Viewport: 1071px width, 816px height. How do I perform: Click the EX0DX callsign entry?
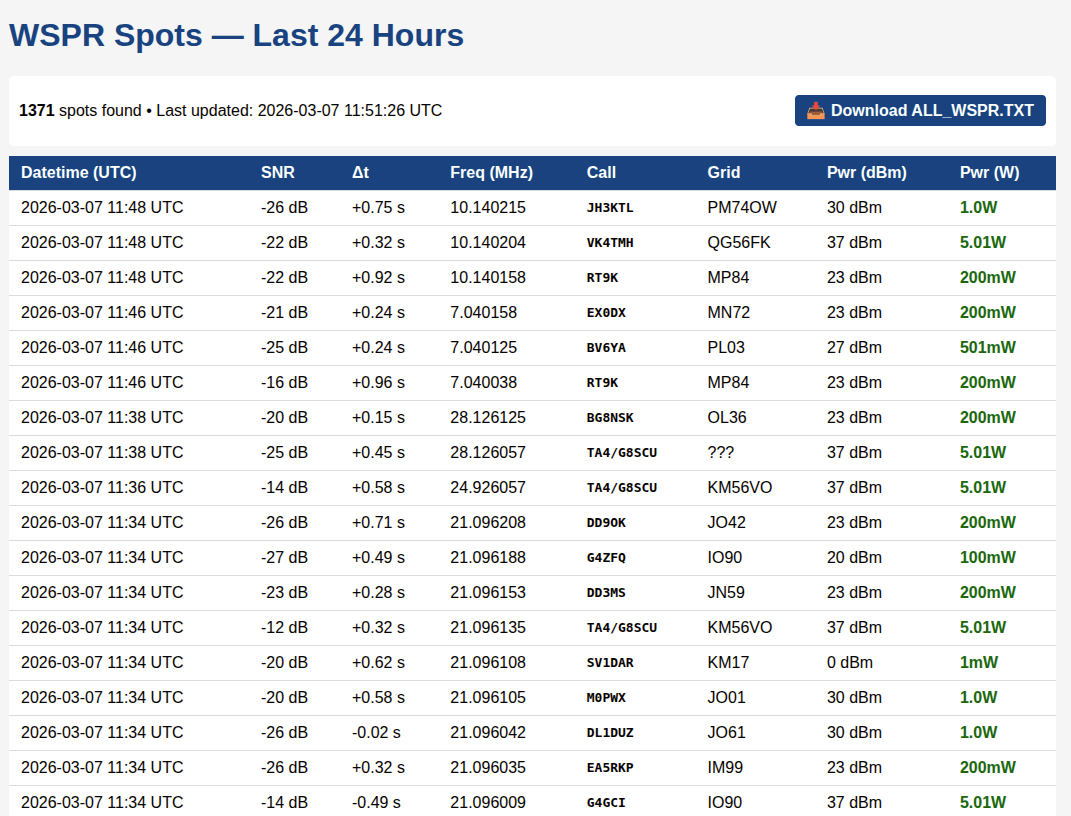606,313
